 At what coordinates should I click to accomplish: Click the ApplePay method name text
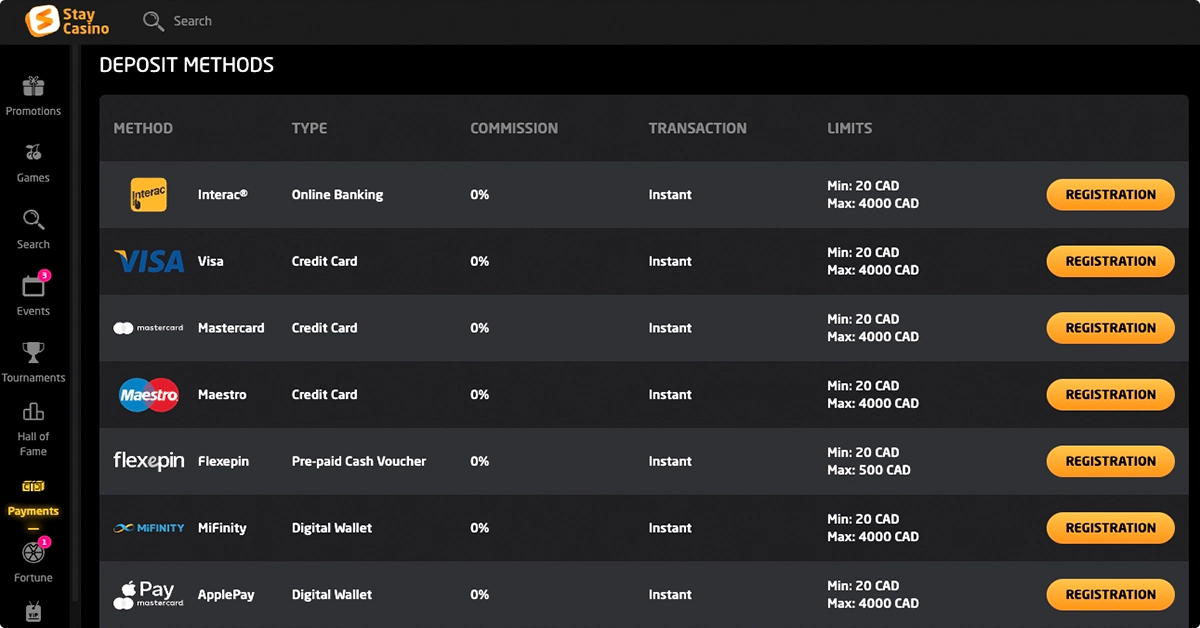click(226, 595)
